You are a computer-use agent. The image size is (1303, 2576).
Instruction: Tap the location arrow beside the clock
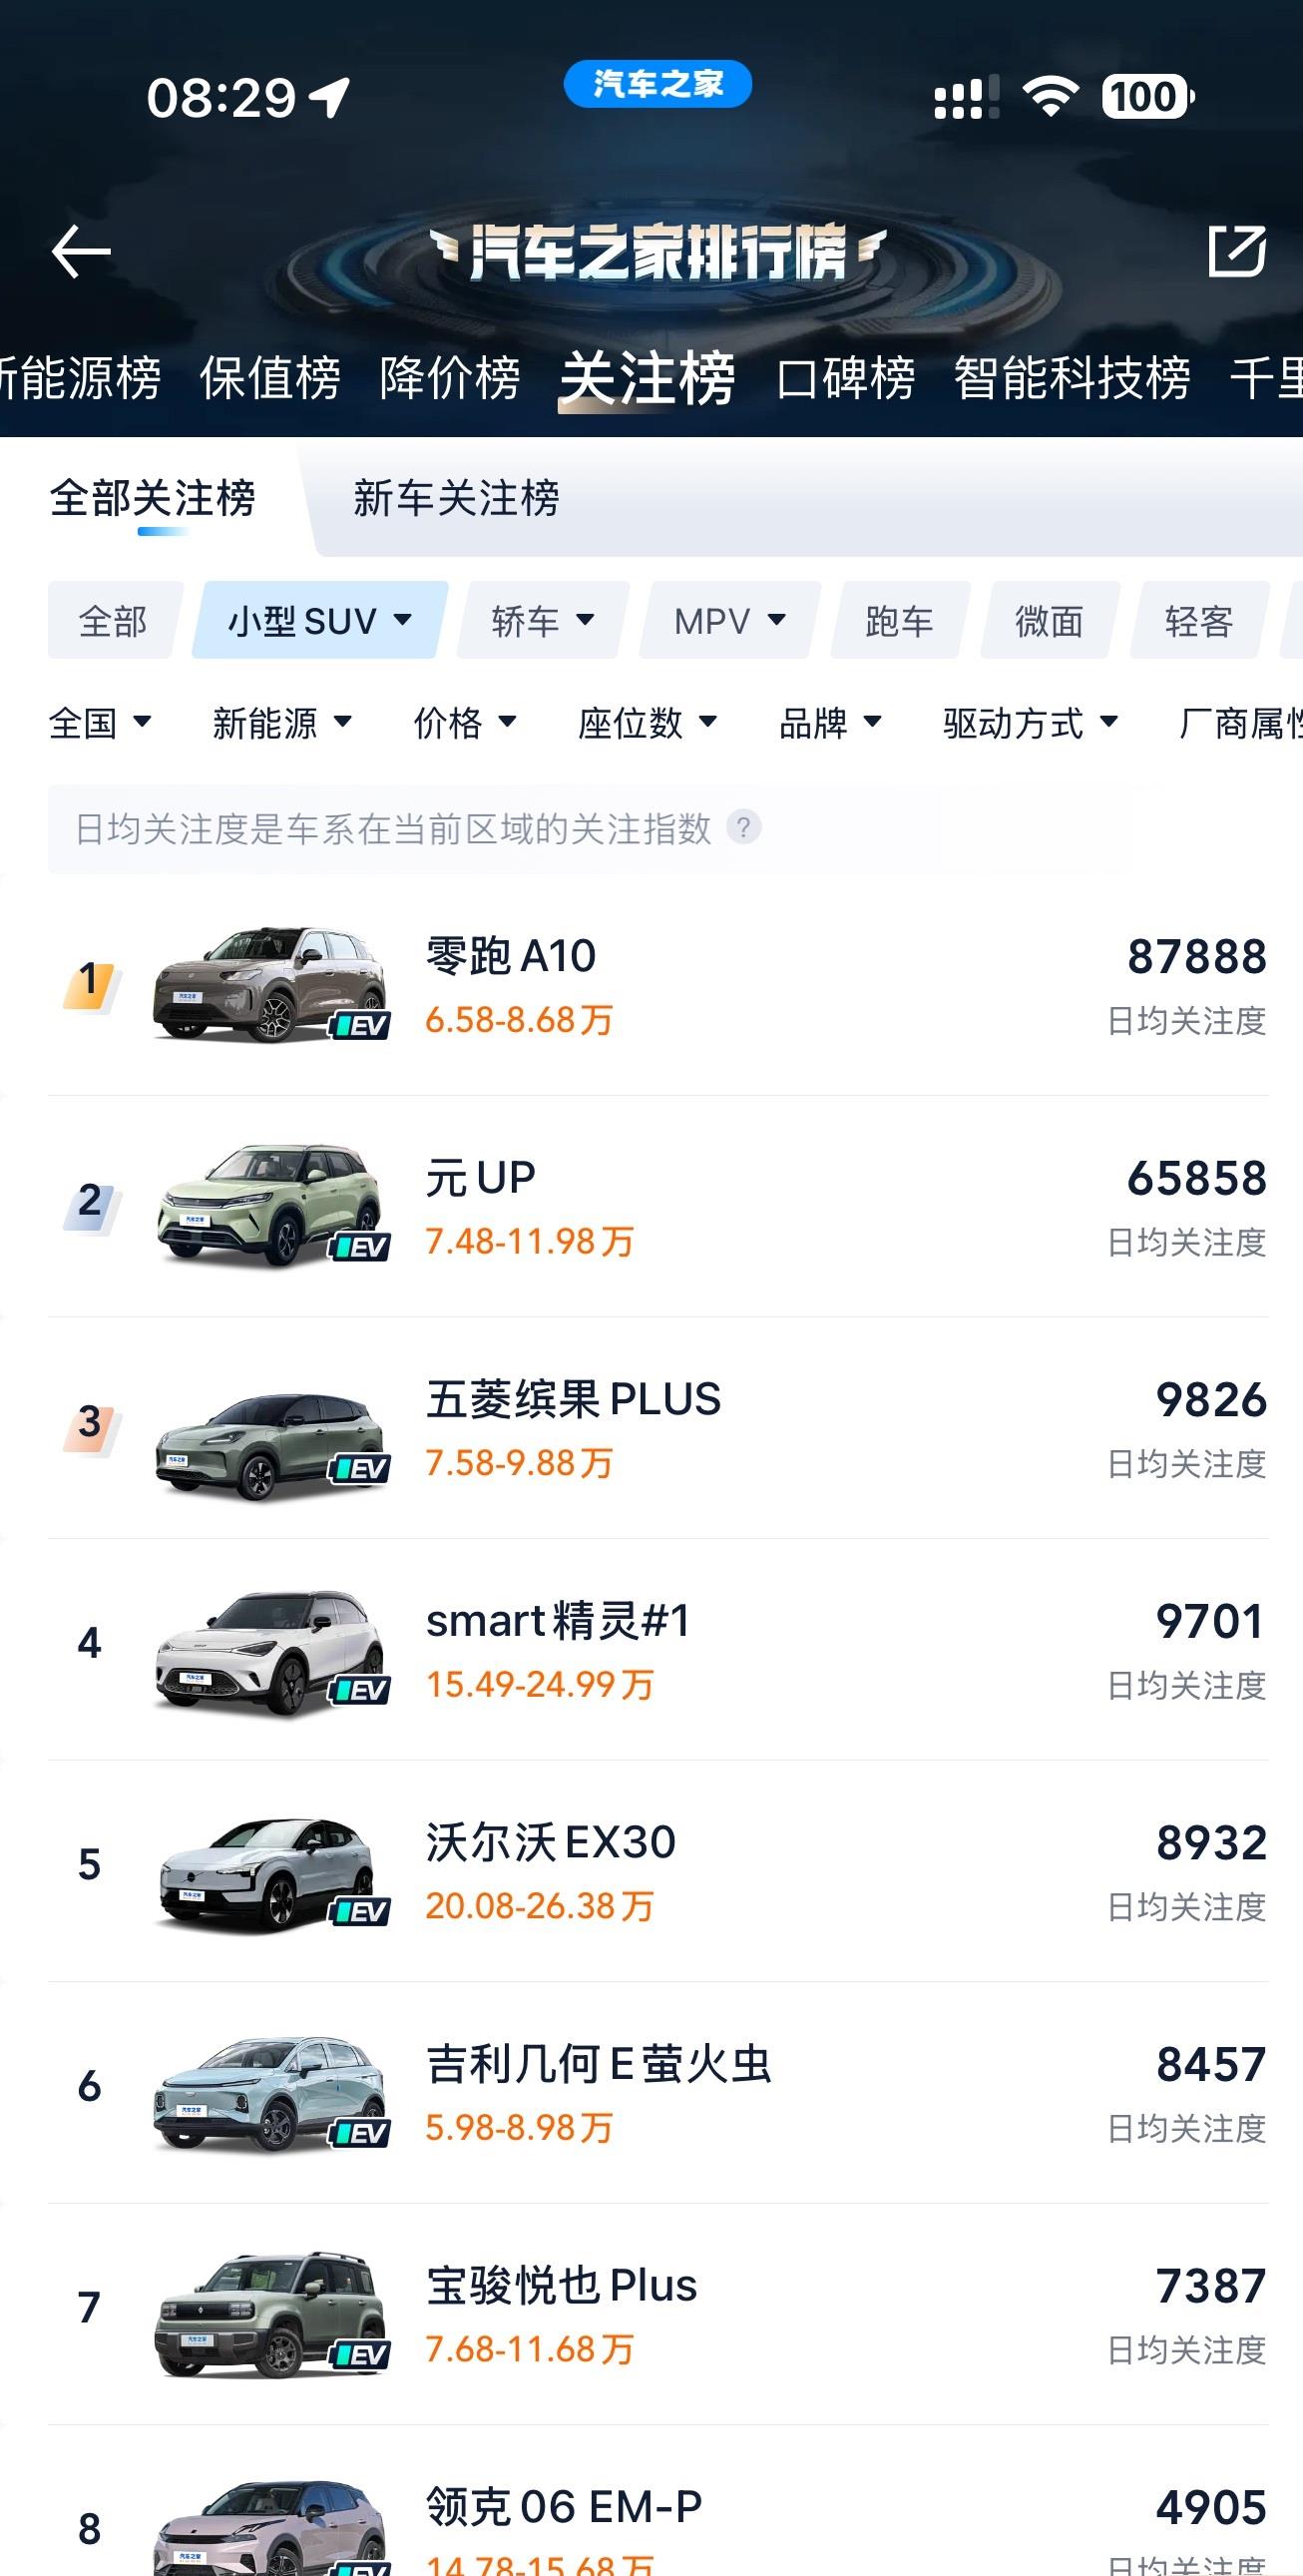click(x=330, y=97)
